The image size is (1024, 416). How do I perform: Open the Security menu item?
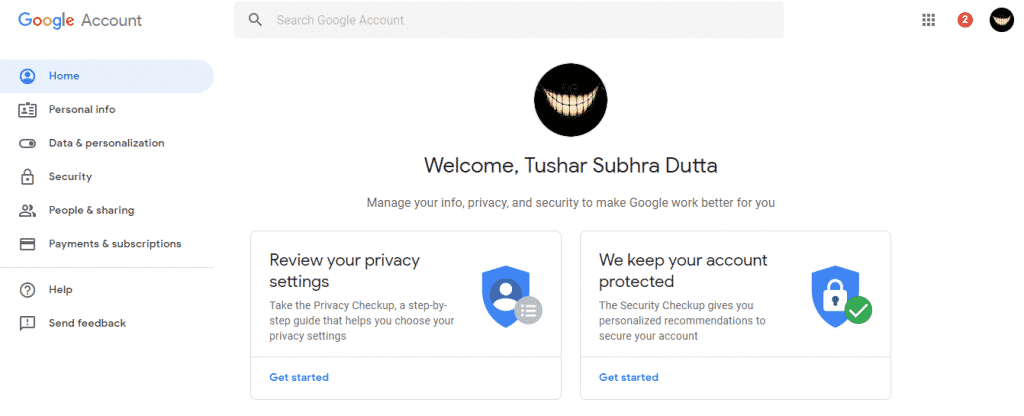pyautogui.click(x=70, y=177)
